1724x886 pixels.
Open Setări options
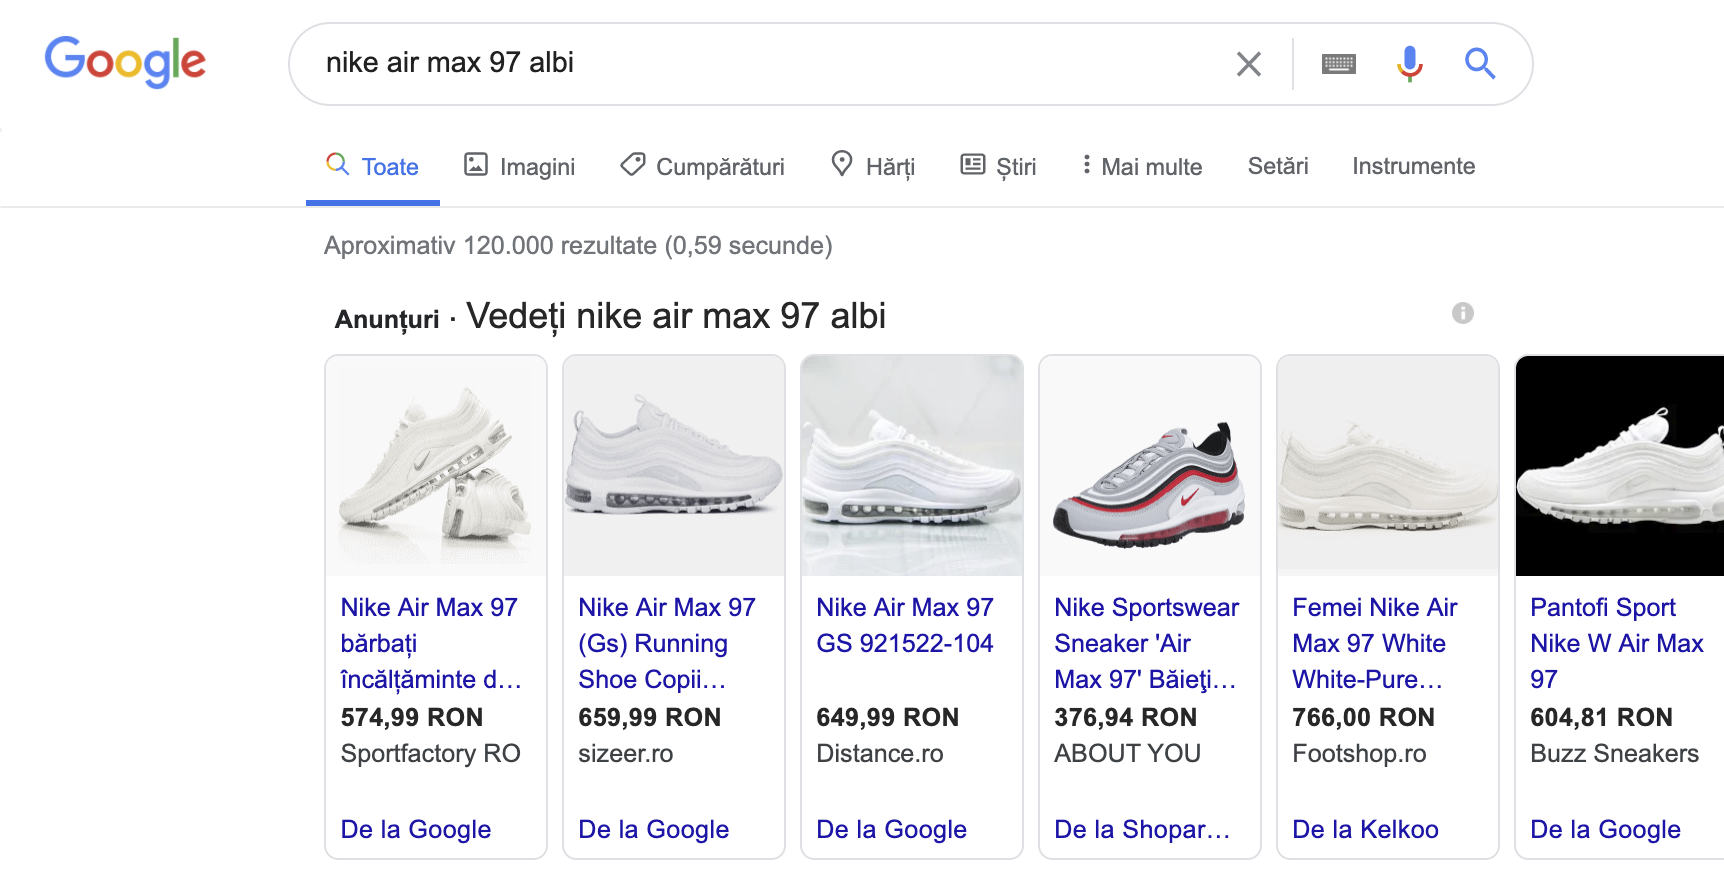tap(1278, 166)
